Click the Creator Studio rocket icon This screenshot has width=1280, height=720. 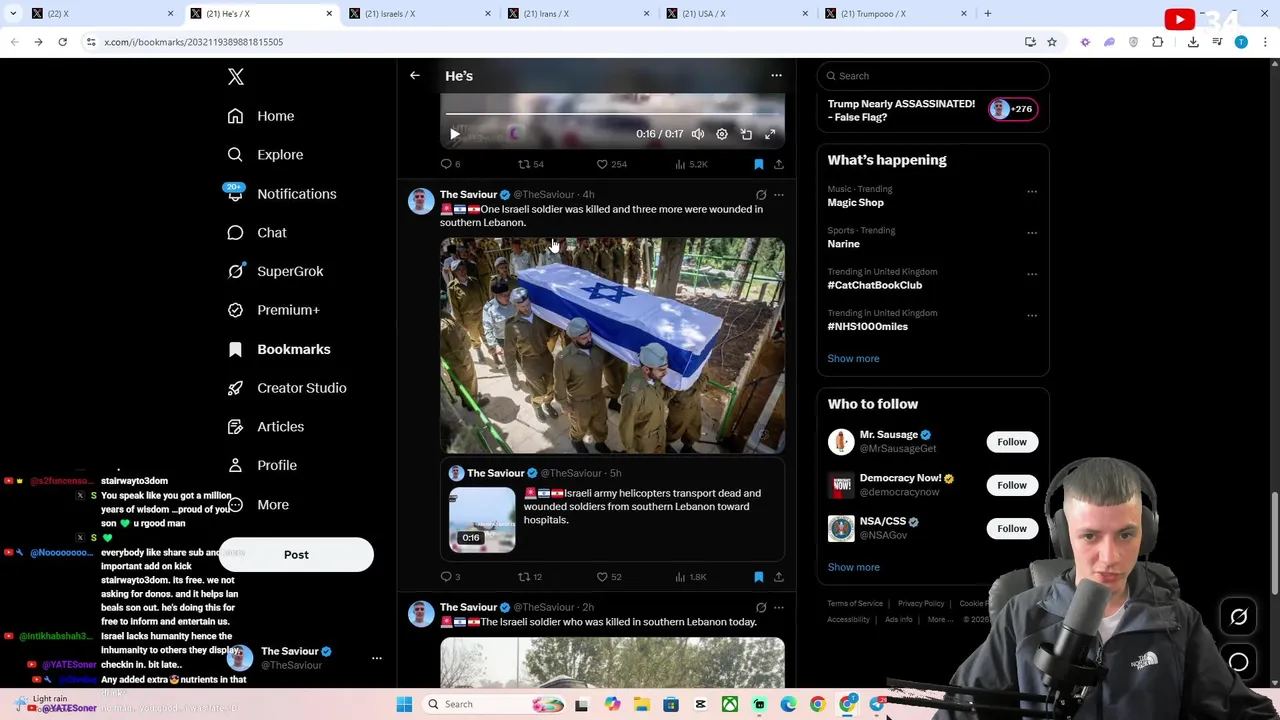click(x=235, y=388)
